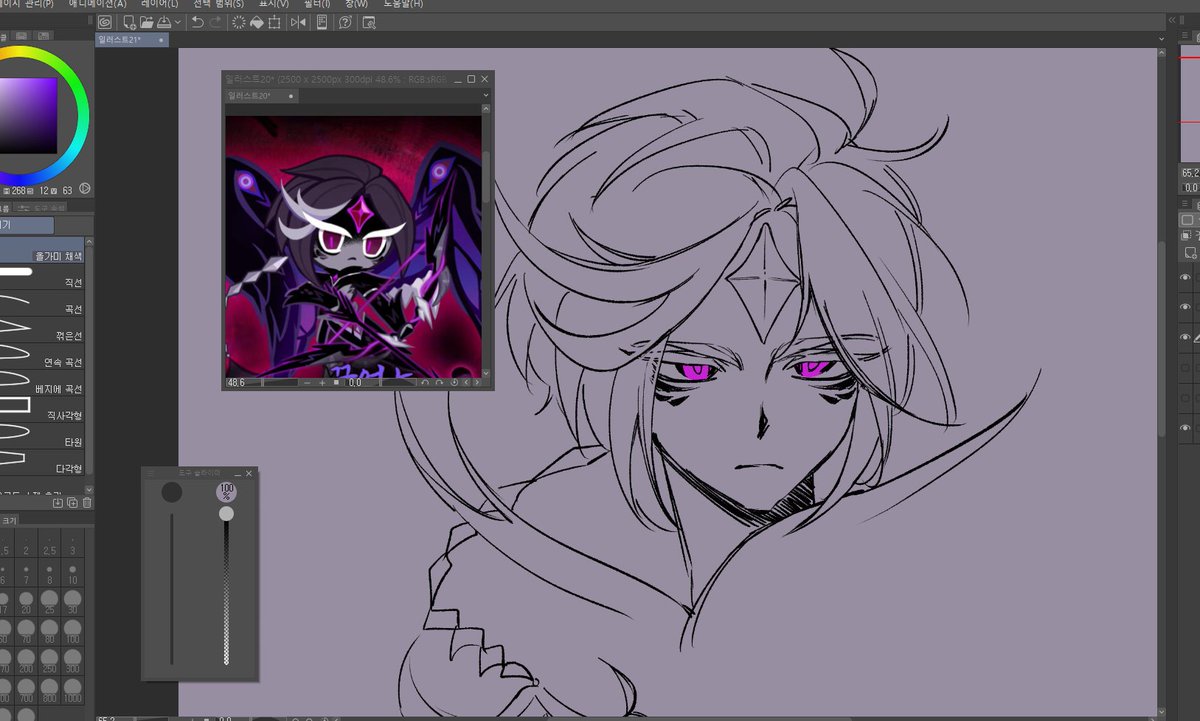Create a new canvas from toolbar
This screenshot has width=1200, height=721.
130,22
